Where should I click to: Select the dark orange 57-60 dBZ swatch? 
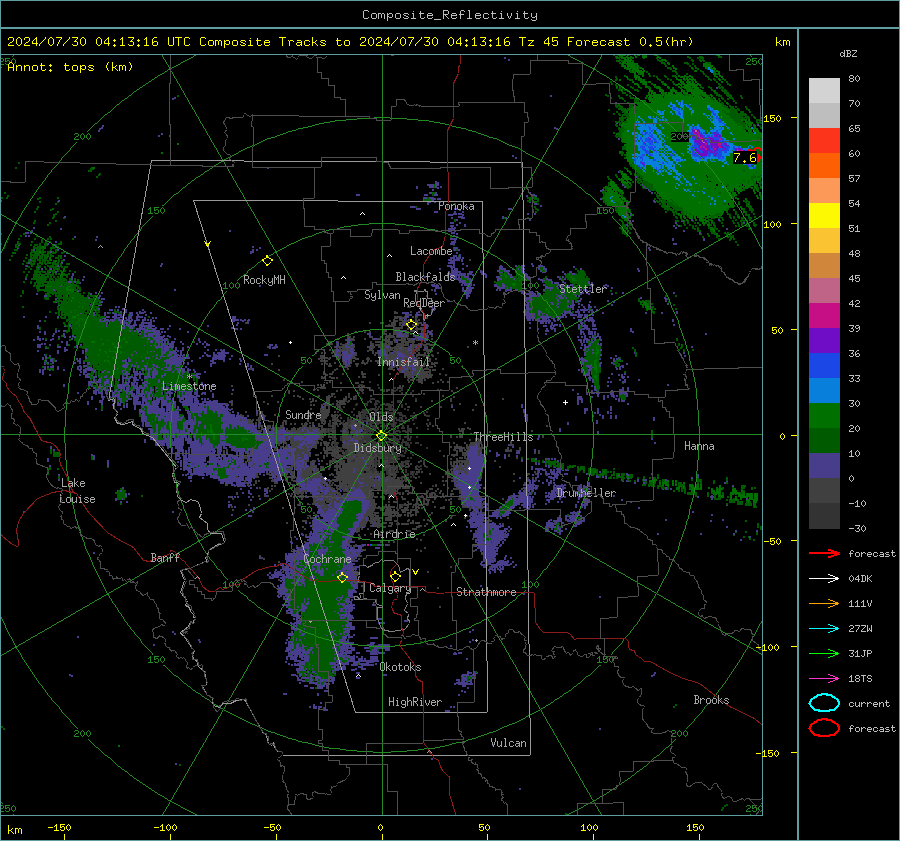tap(824, 165)
